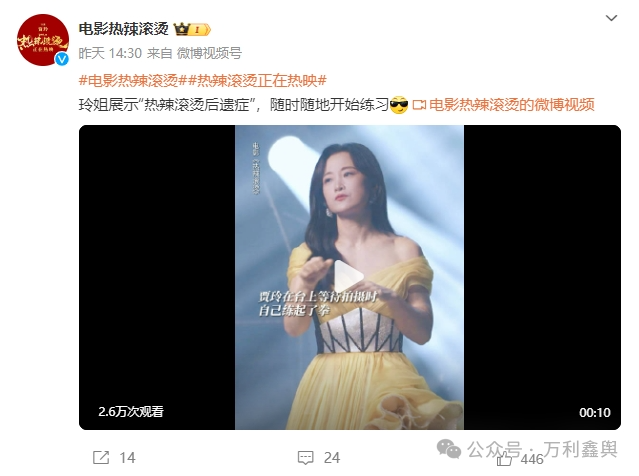
Task: Open the 电影热辣滚烫 account name
Action: pyautogui.click(x=123, y=29)
